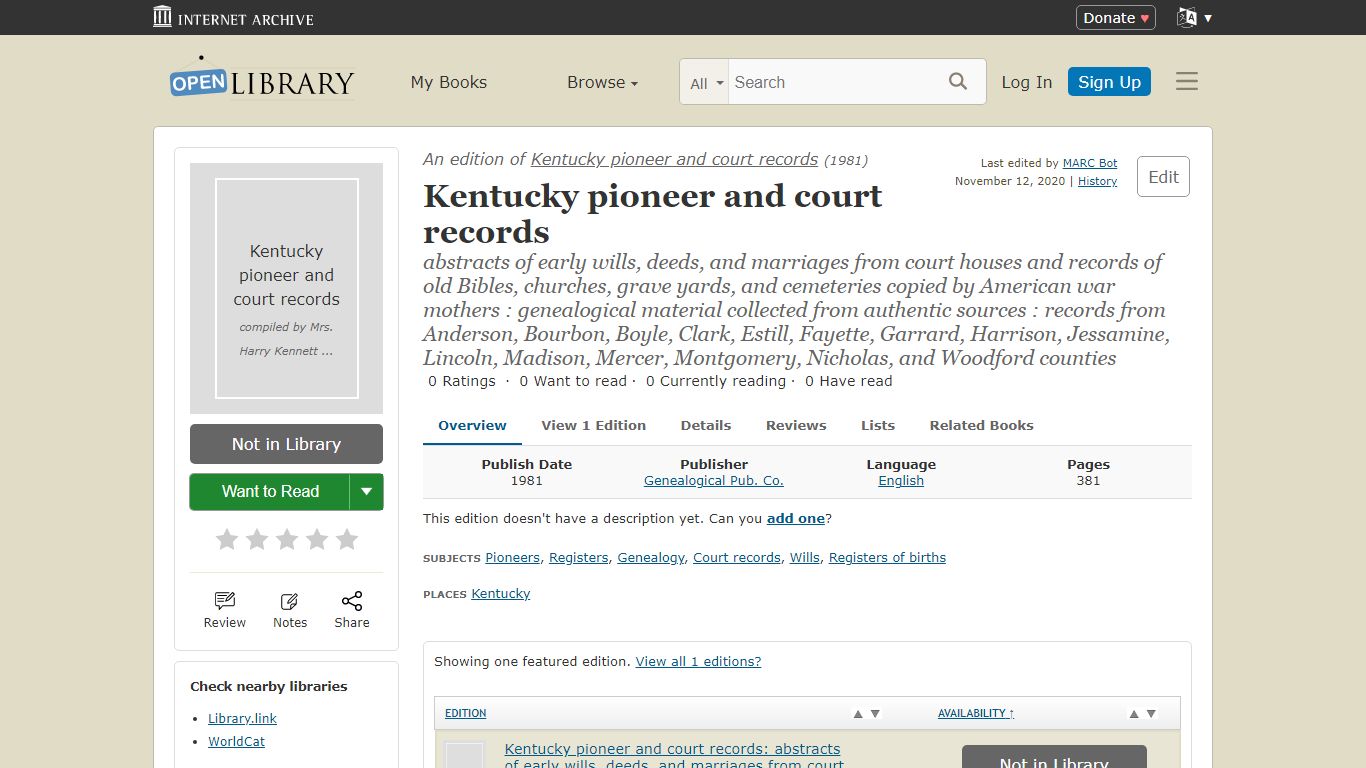Open the WorldCat link
This screenshot has width=1366, height=768.
click(236, 742)
